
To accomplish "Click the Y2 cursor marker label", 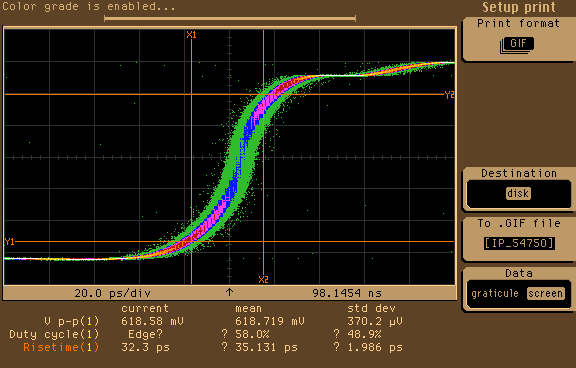I will point(449,95).
